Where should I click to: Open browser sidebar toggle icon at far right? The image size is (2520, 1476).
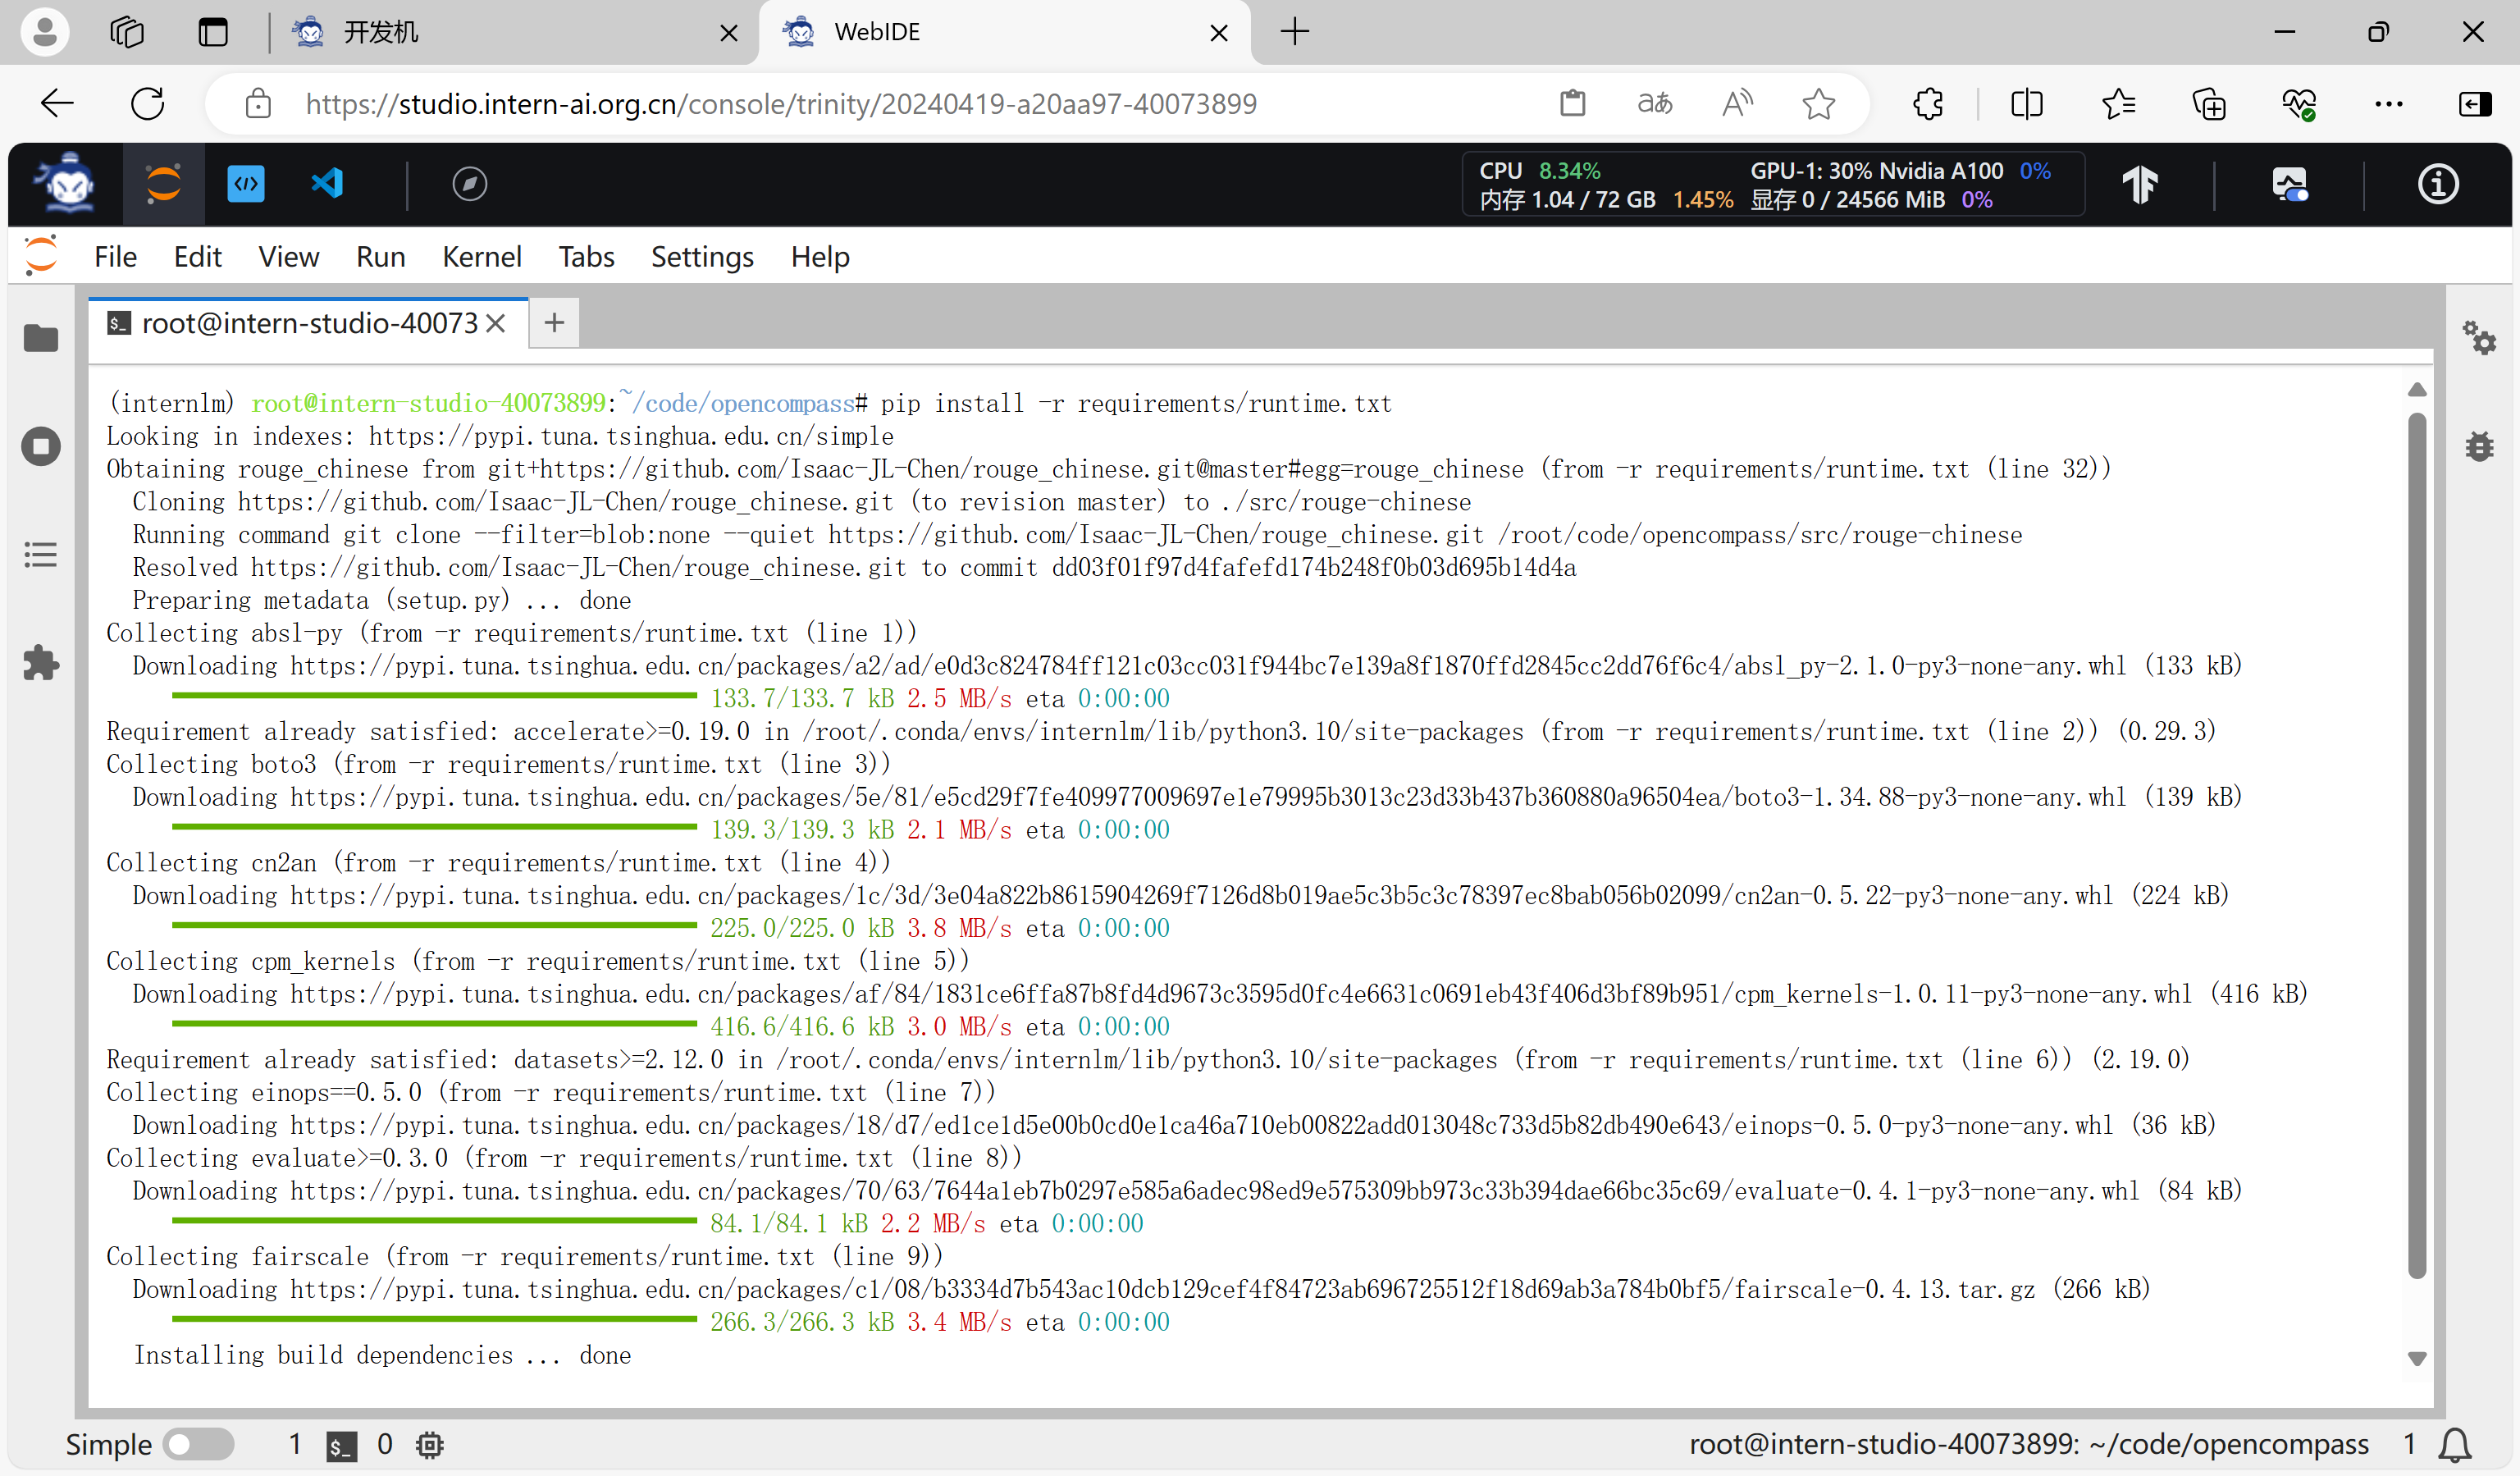pyautogui.click(x=2475, y=103)
